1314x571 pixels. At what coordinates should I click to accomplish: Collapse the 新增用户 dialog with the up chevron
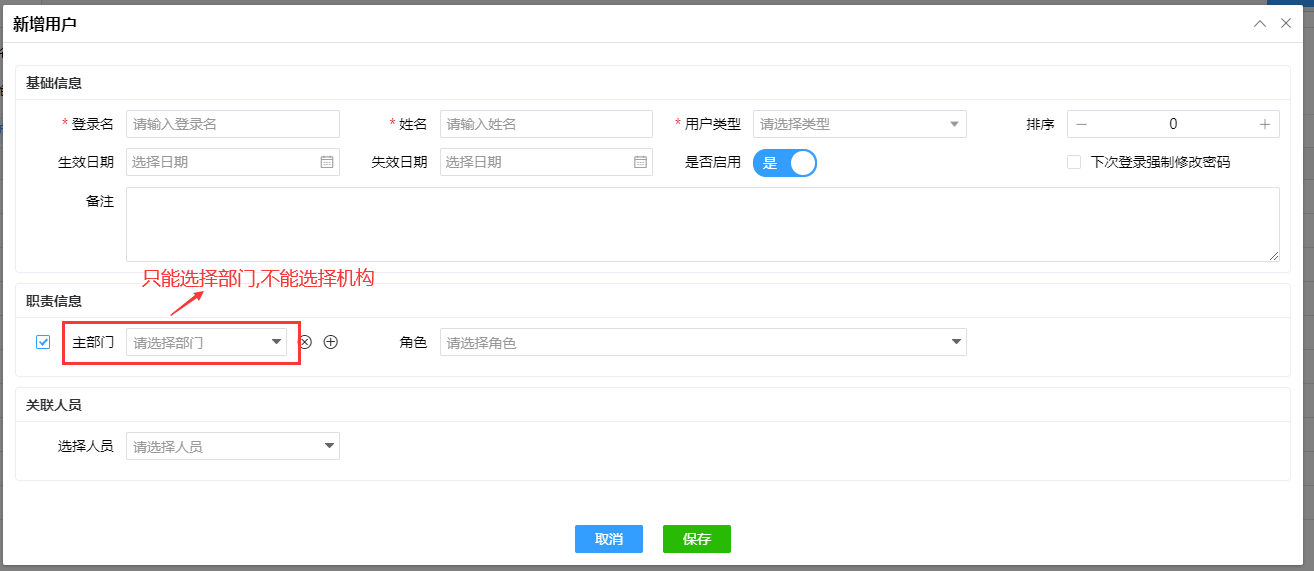click(1260, 23)
